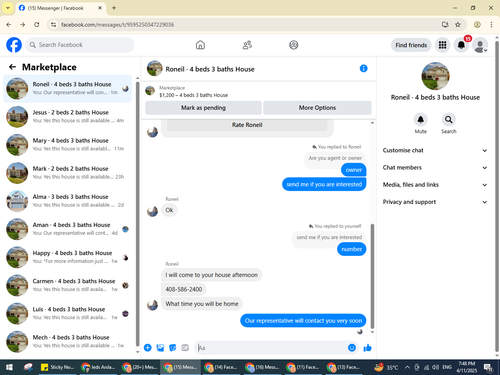Click the Rate Roneil button
Viewport: 500px width, 375px height.
click(247, 125)
